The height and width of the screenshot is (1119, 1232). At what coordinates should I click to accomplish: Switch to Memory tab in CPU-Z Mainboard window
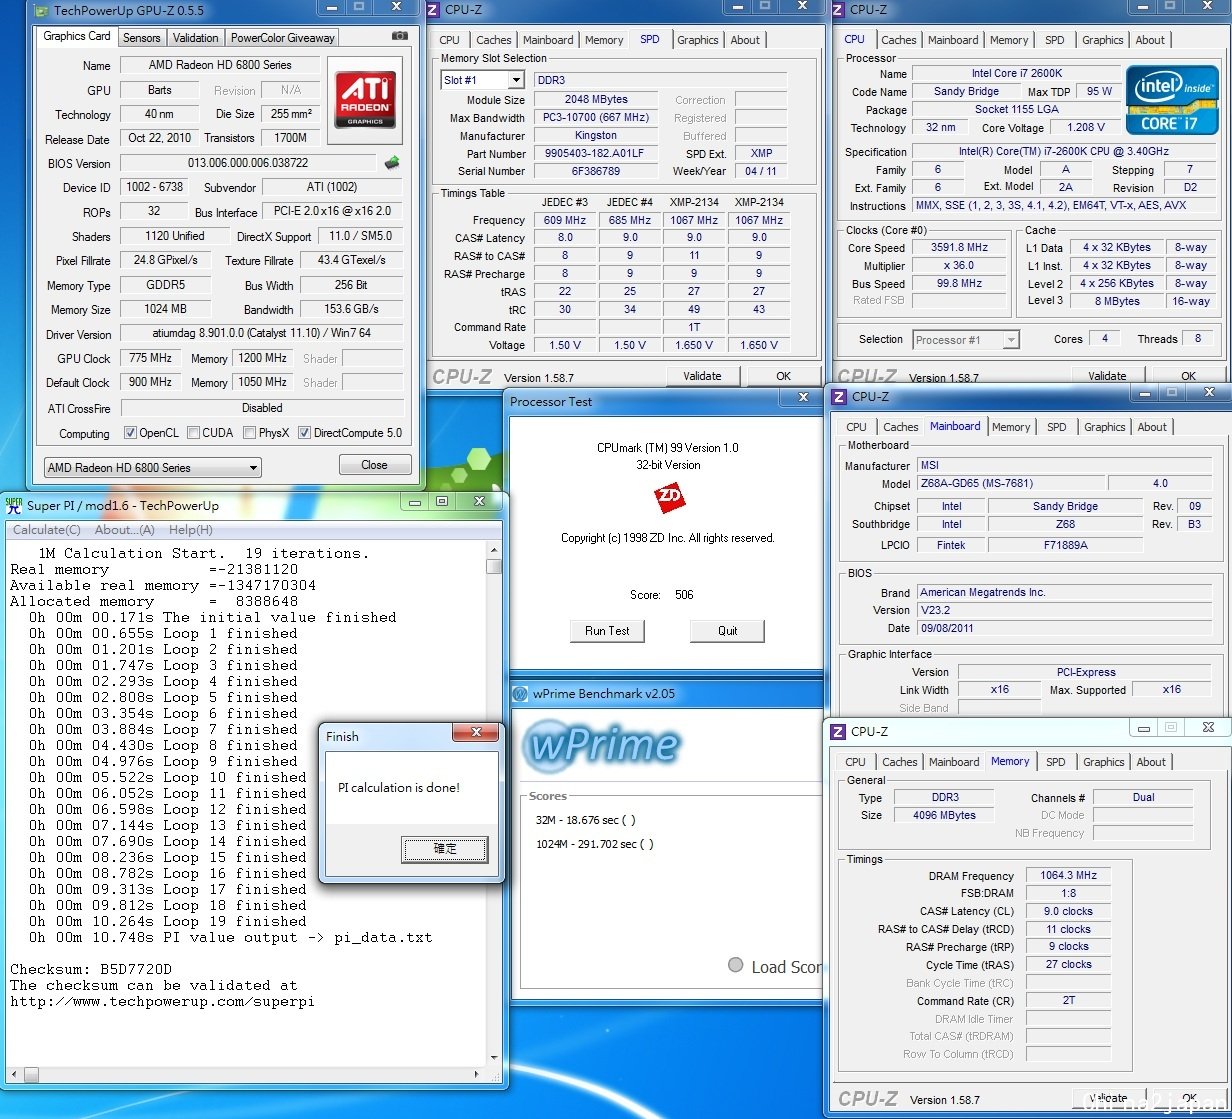[x=1011, y=427]
